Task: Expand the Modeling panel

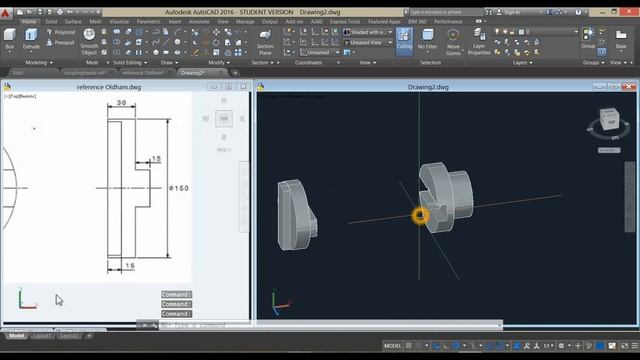Action: tap(39, 62)
